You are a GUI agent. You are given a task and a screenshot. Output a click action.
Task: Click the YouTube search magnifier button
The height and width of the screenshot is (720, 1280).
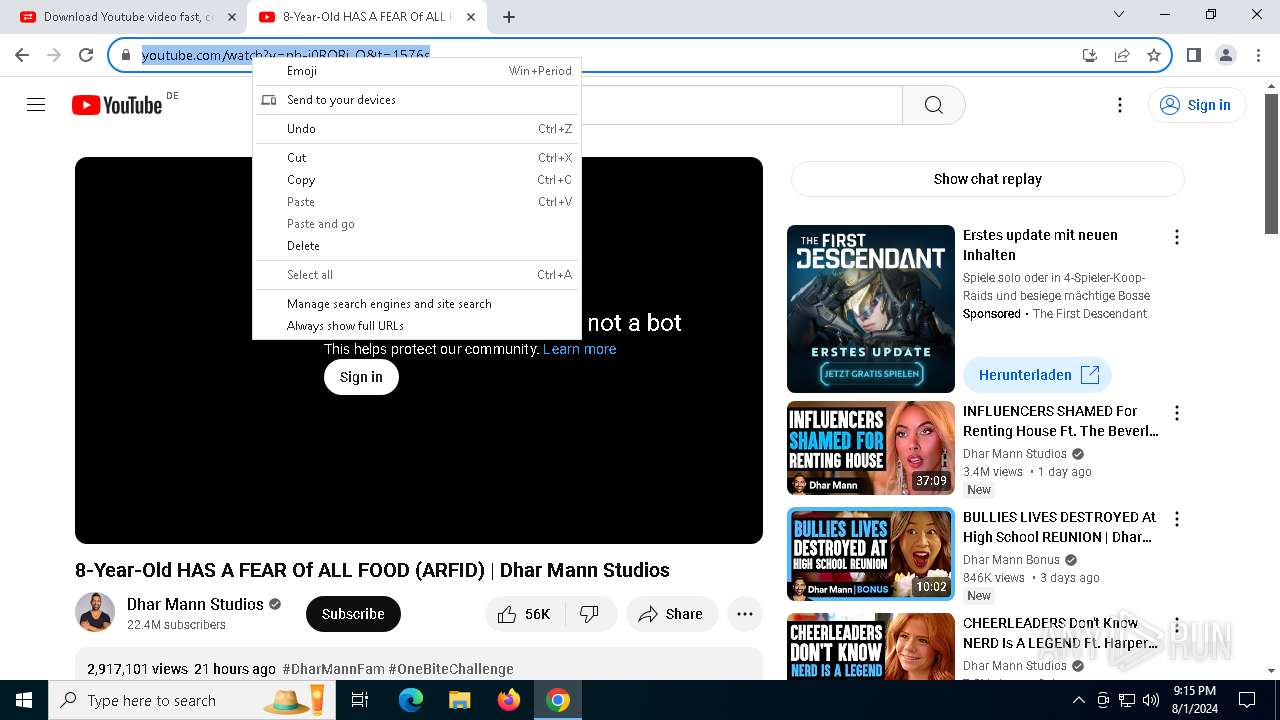click(934, 105)
